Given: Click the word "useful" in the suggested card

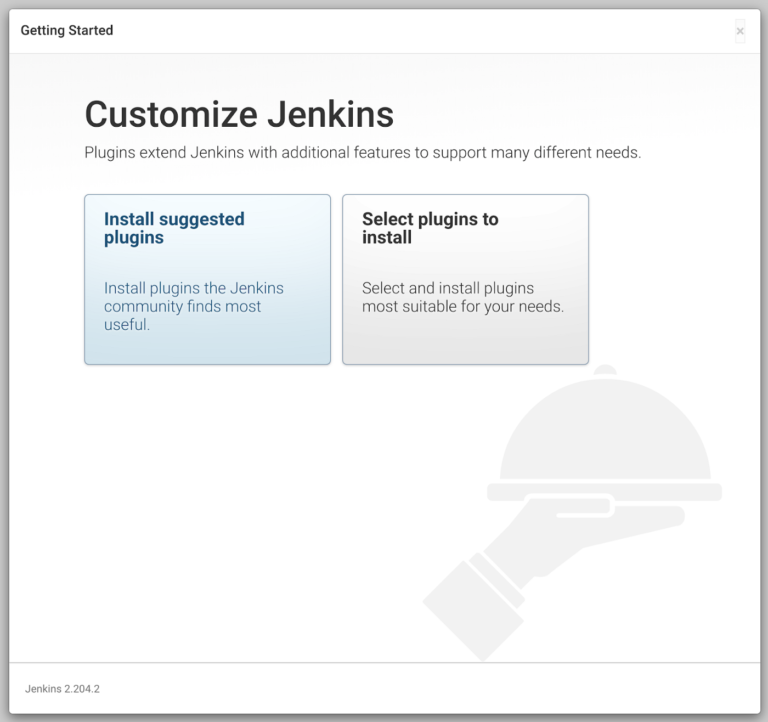Looking at the screenshot, I should tap(126, 324).
